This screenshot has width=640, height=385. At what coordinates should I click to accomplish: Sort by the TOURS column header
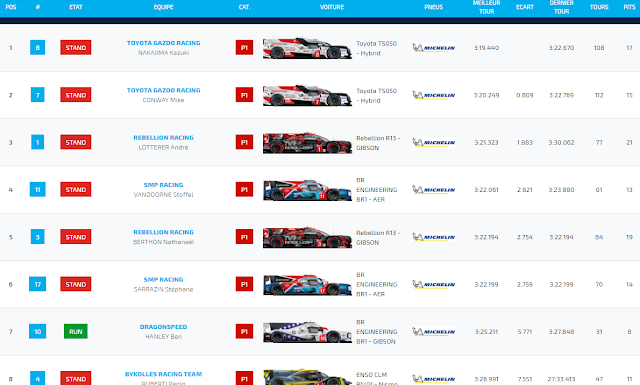pyautogui.click(x=599, y=7)
